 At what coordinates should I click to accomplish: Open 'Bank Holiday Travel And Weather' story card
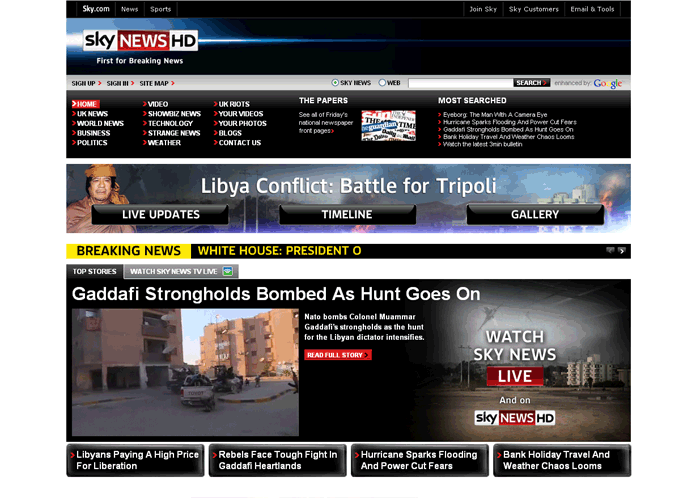[x=562, y=461]
